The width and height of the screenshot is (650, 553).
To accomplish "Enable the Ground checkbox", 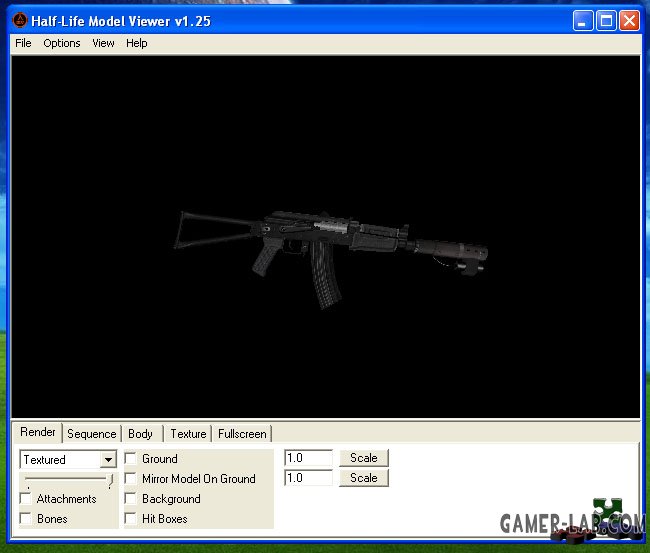I will (x=130, y=458).
